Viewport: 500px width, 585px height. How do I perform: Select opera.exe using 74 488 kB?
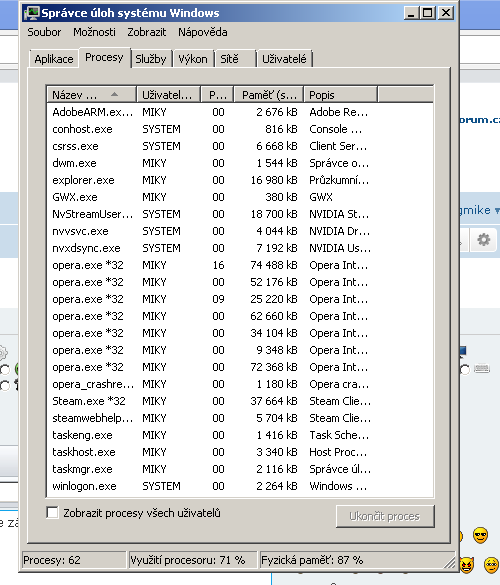(x=240, y=265)
